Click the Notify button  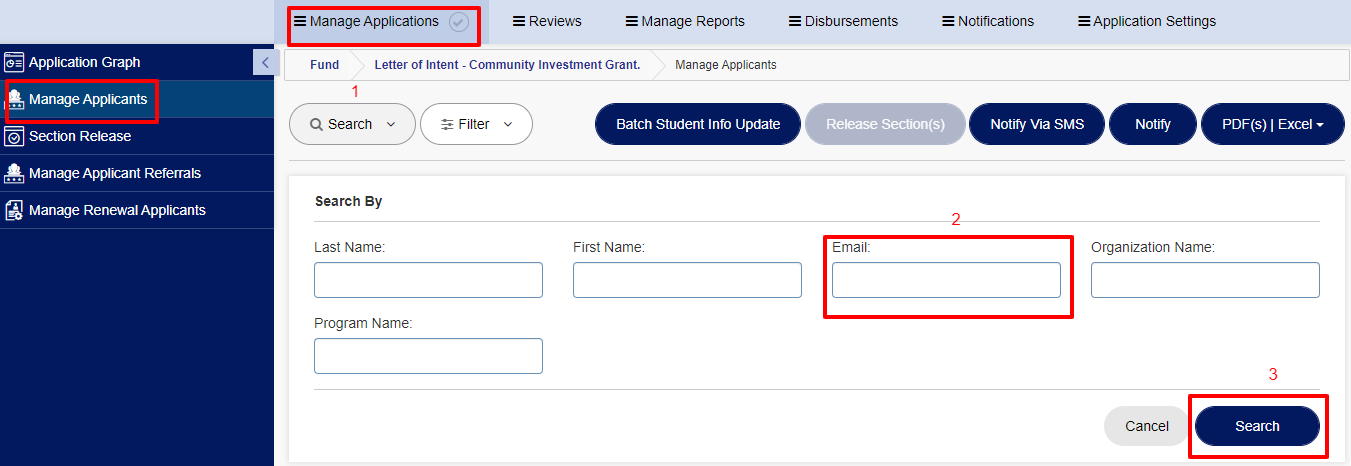[1153, 124]
